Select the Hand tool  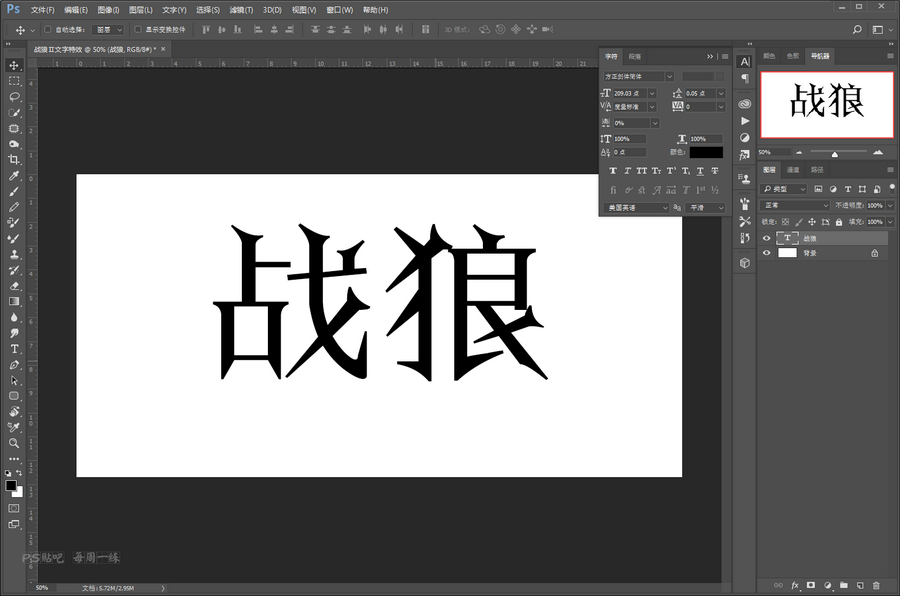14,412
